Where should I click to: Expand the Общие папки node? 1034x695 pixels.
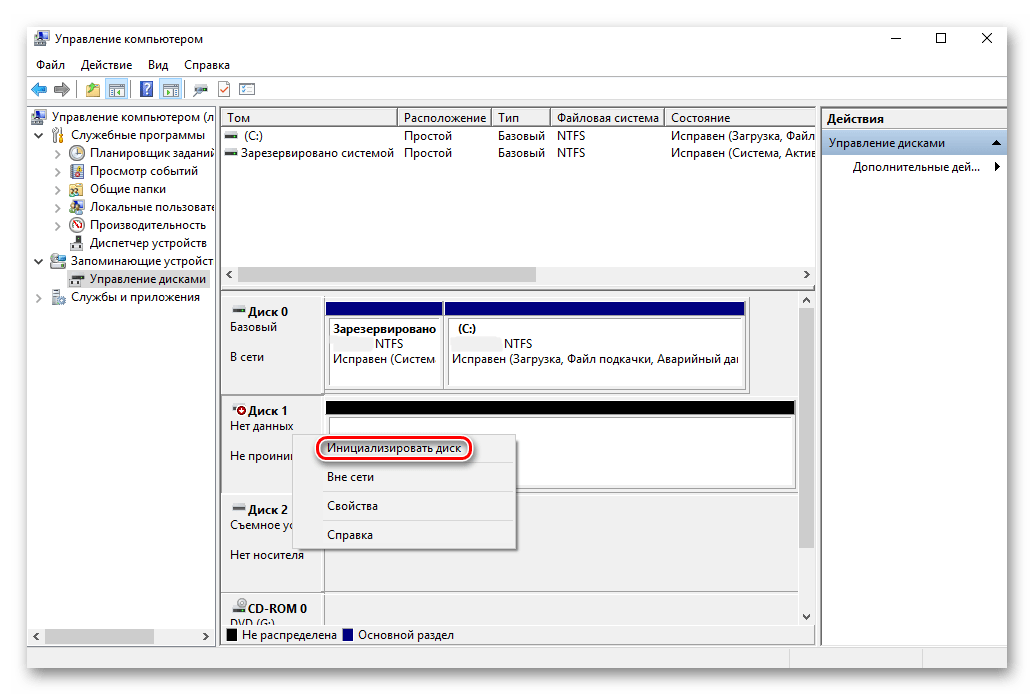pyautogui.click(x=57, y=190)
